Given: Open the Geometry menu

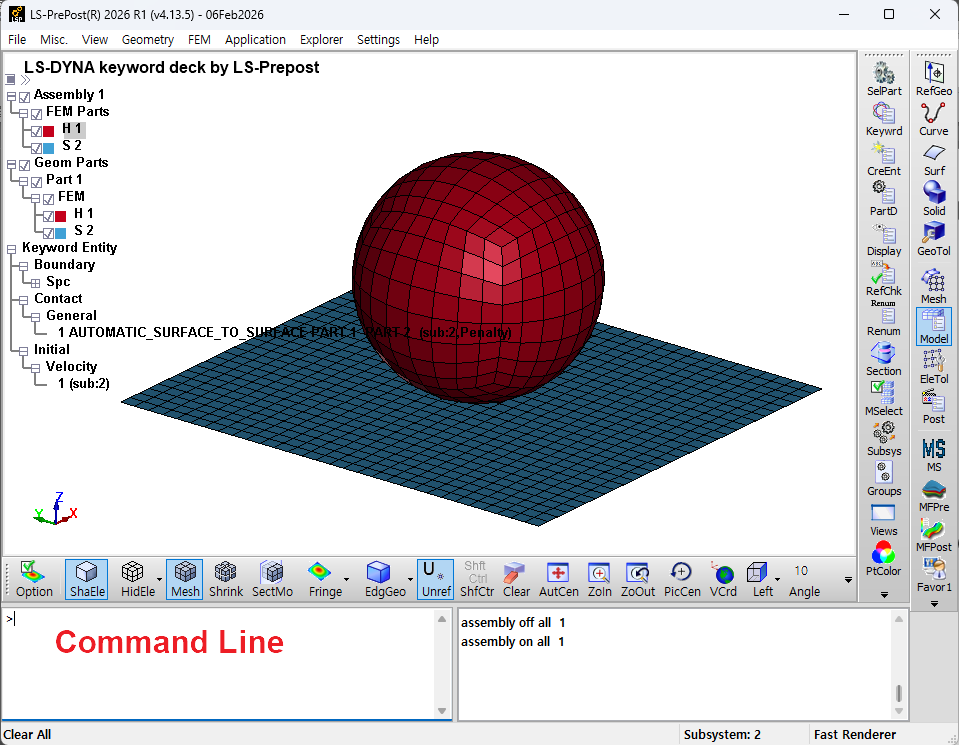Looking at the screenshot, I should [x=147, y=40].
